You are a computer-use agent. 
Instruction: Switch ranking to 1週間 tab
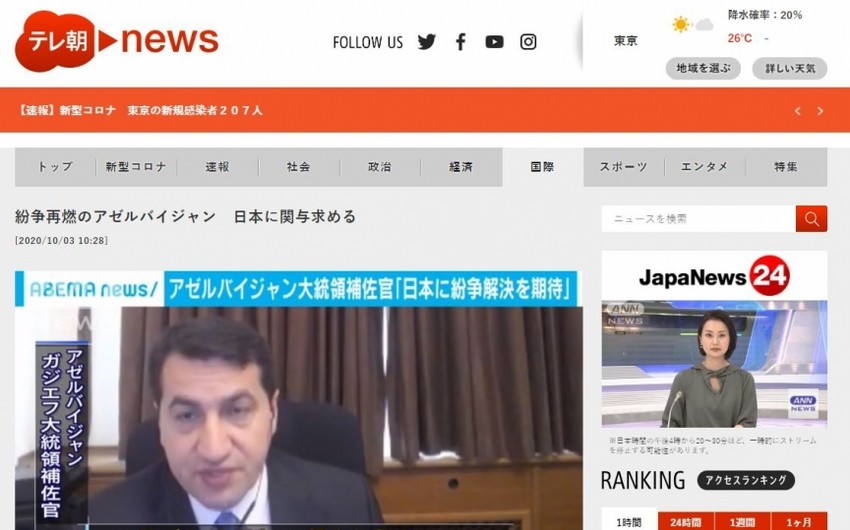pyautogui.click(x=742, y=521)
